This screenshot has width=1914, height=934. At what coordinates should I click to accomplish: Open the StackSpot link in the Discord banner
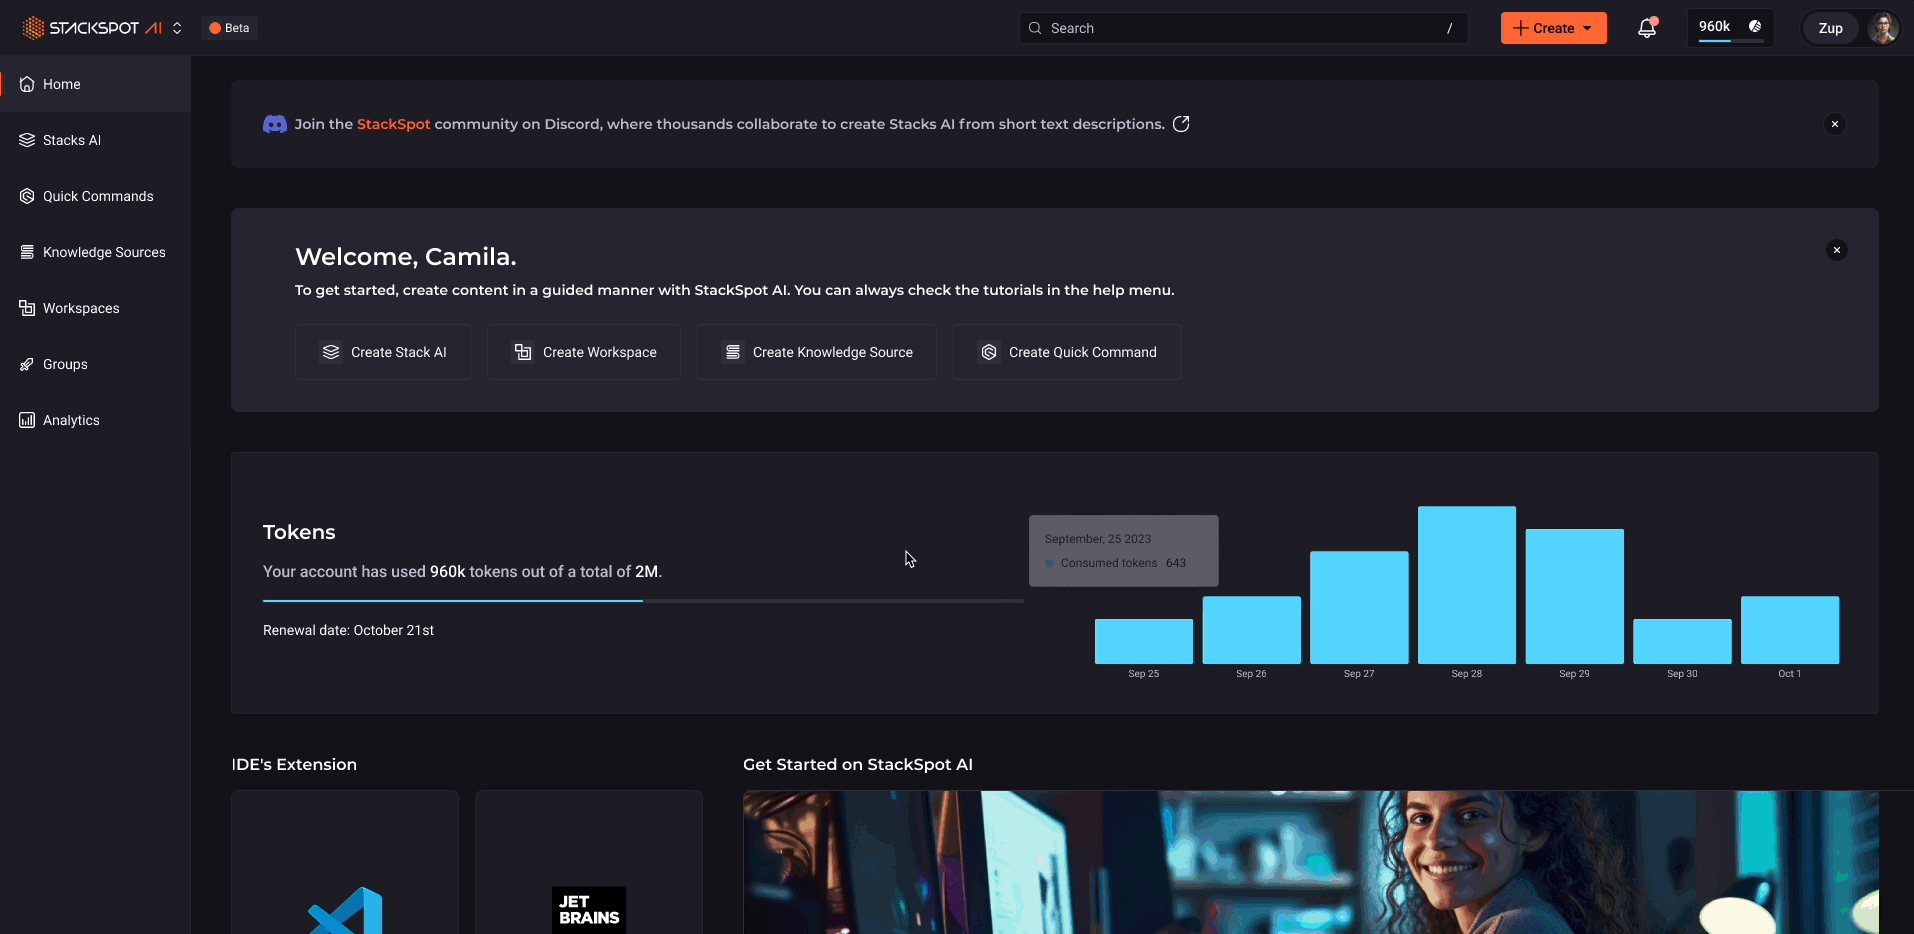(x=392, y=124)
